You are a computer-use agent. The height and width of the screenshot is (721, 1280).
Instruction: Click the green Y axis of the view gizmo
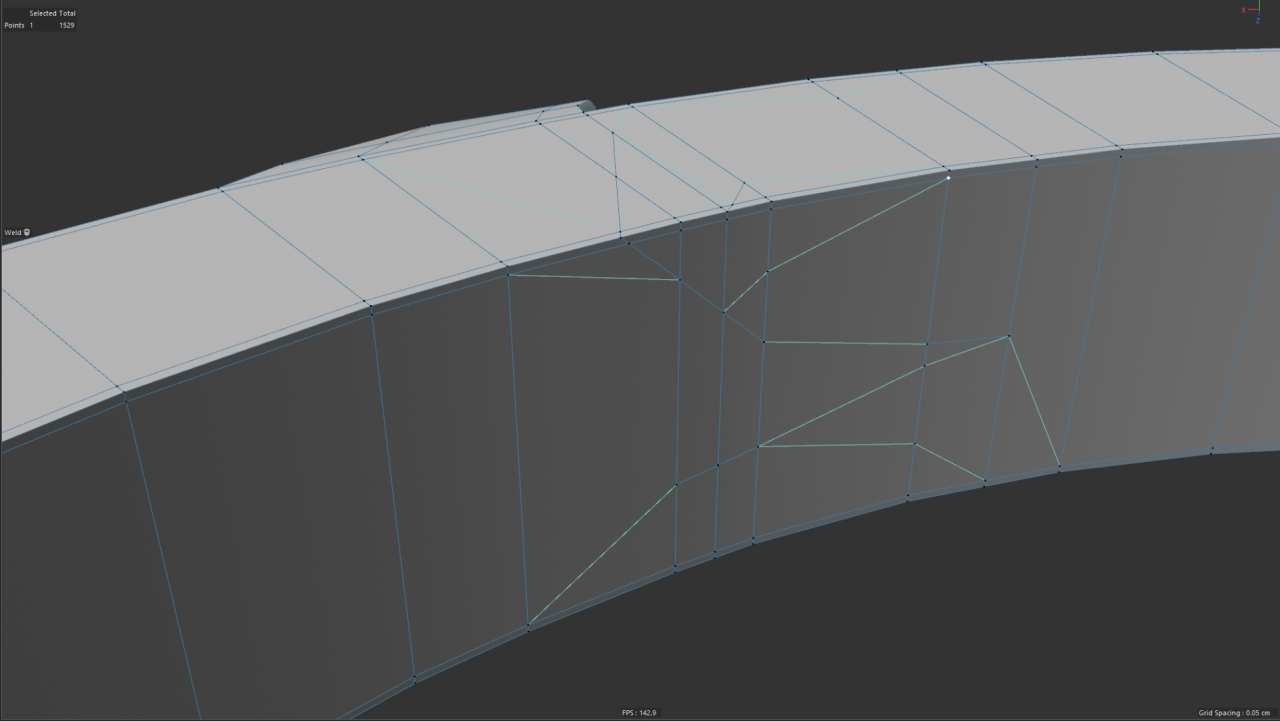(1259, 2)
